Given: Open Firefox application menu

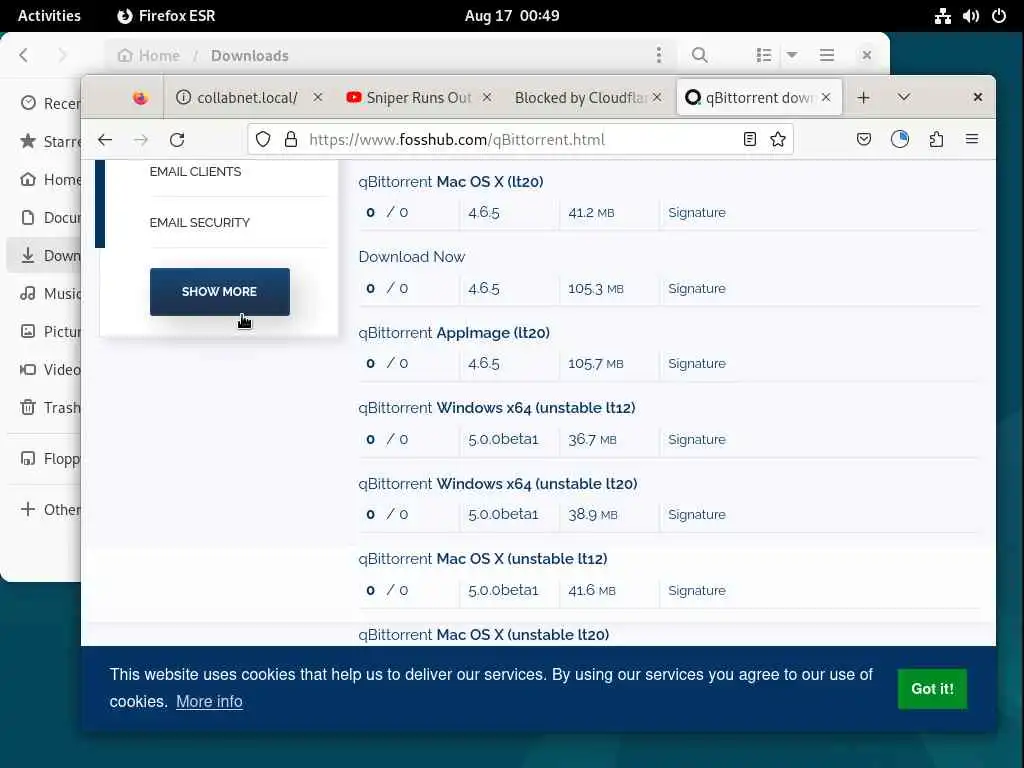Looking at the screenshot, I should [x=972, y=139].
